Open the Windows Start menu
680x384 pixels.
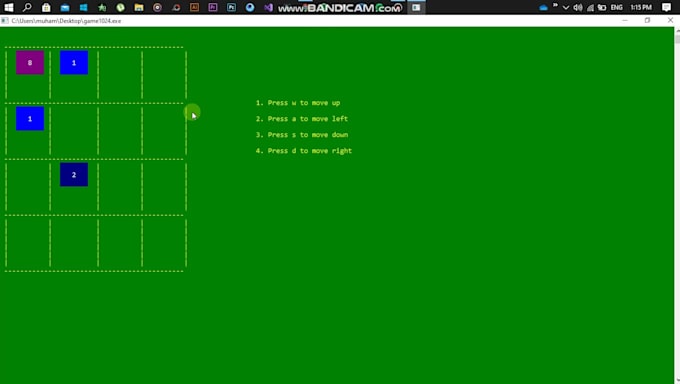(9, 7)
